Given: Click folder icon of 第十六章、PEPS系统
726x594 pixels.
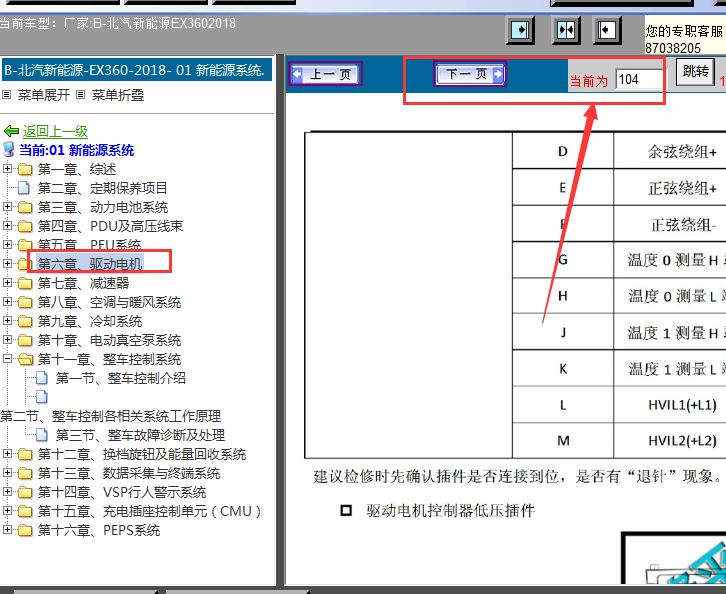Looking at the screenshot, I should click(x=25, y=530).
